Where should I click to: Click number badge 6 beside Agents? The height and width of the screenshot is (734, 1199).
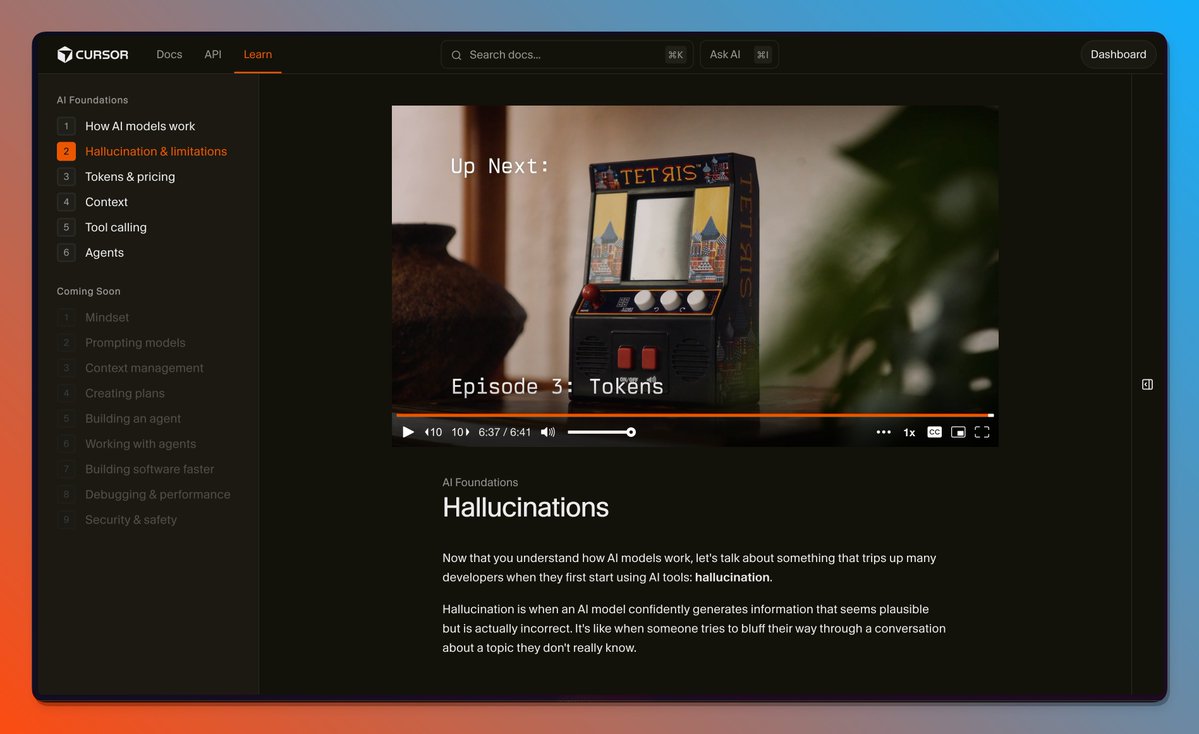click(x=66, y=252)
